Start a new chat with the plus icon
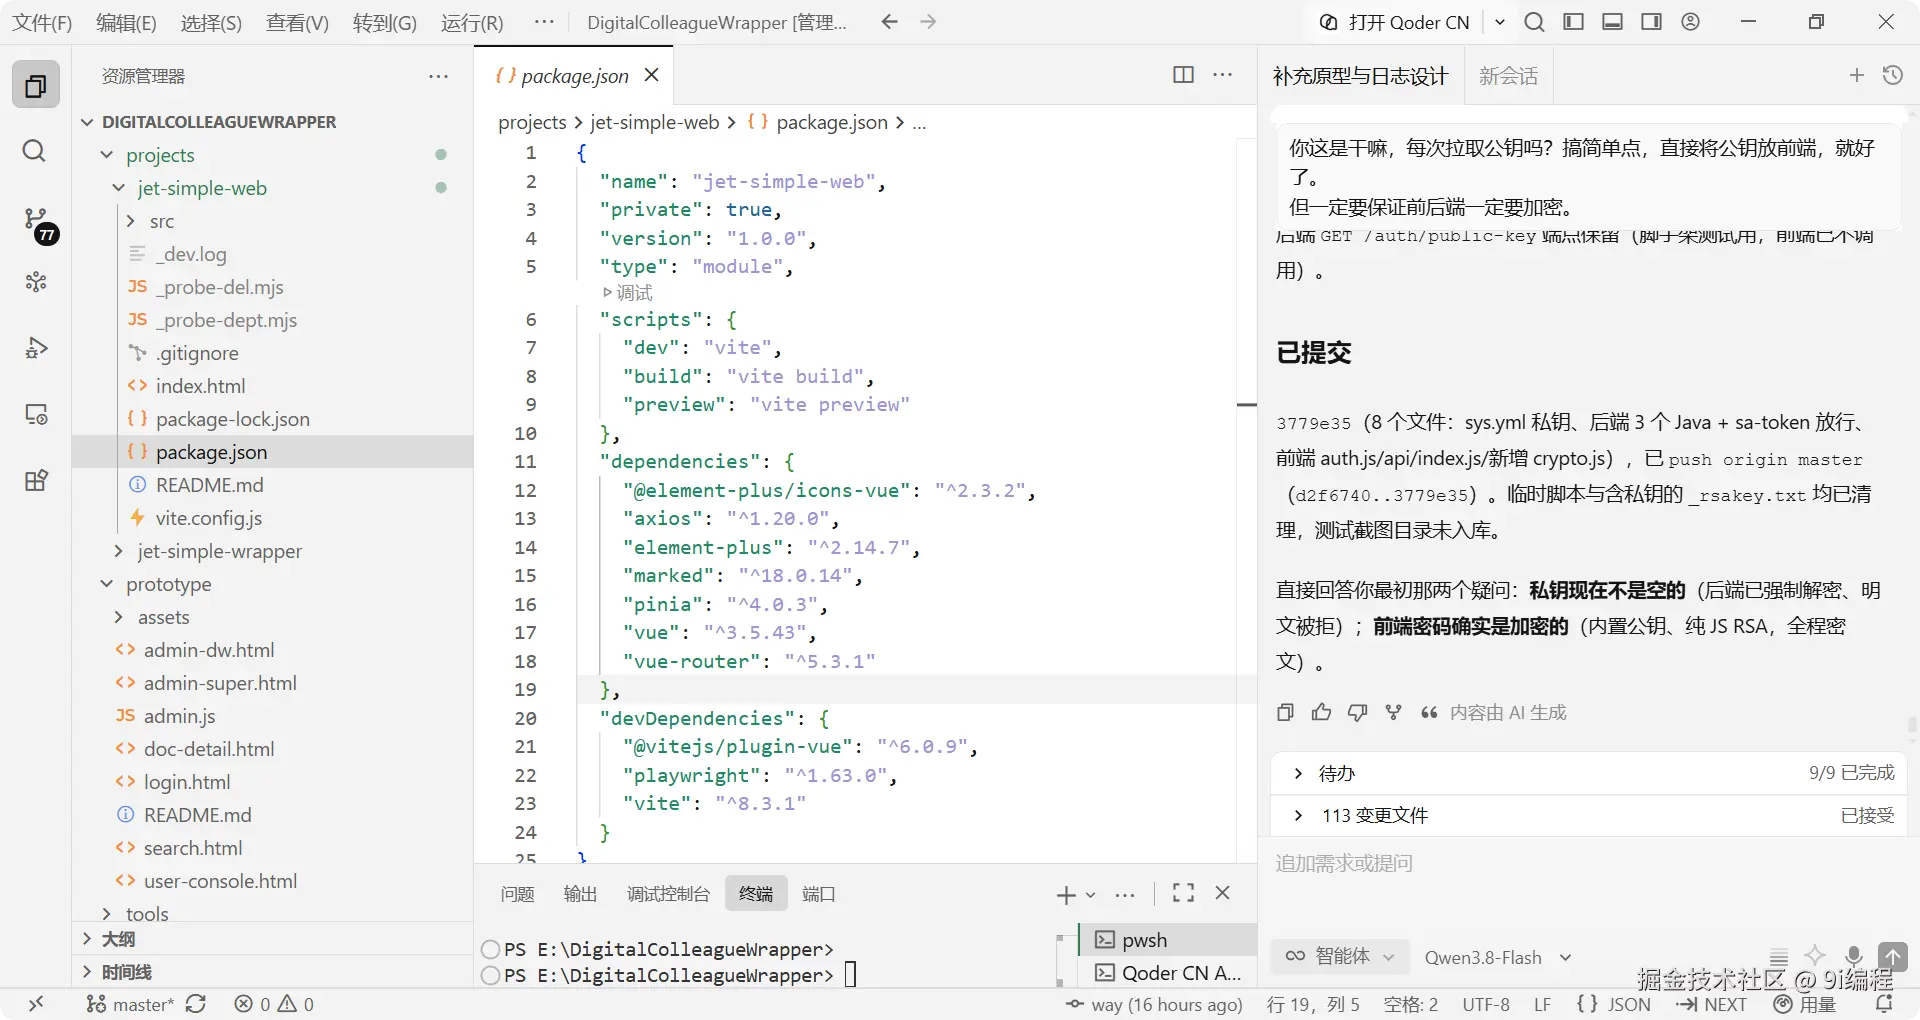 click(1857, 75)
